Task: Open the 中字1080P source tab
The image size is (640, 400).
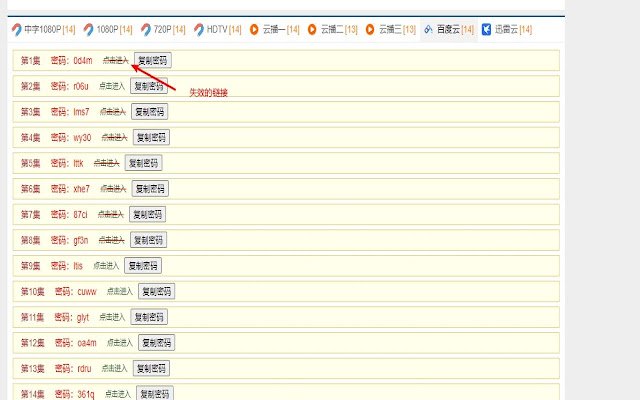Action: tap(43, 29)
